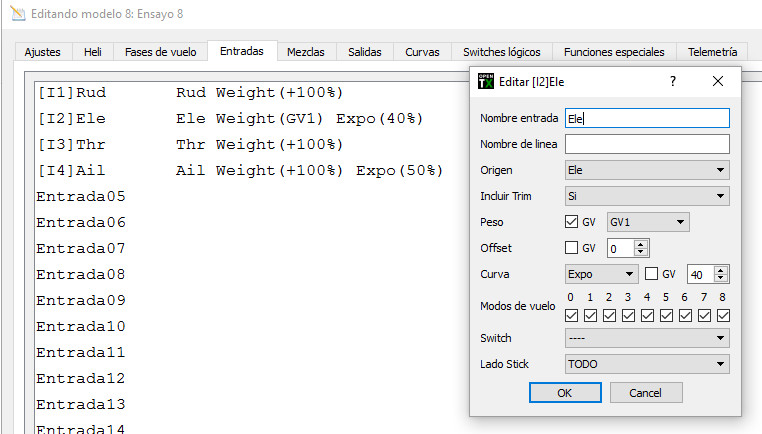Select the [I4]Ail input row
The width and height of the screenshot is (762, 434).
pyautogui.click(x=240, y=171)
